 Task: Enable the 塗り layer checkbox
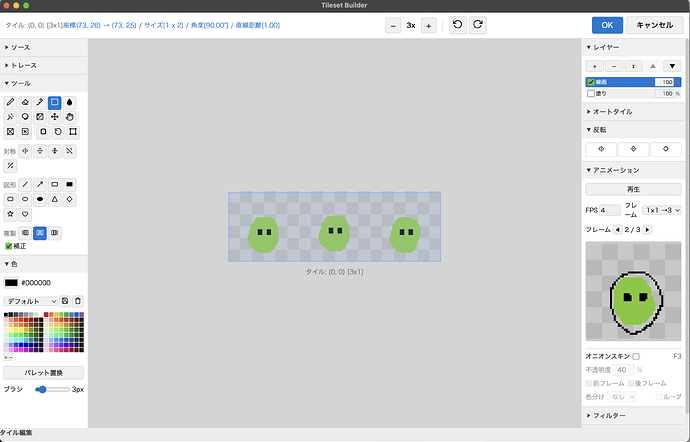click(591, 94)
